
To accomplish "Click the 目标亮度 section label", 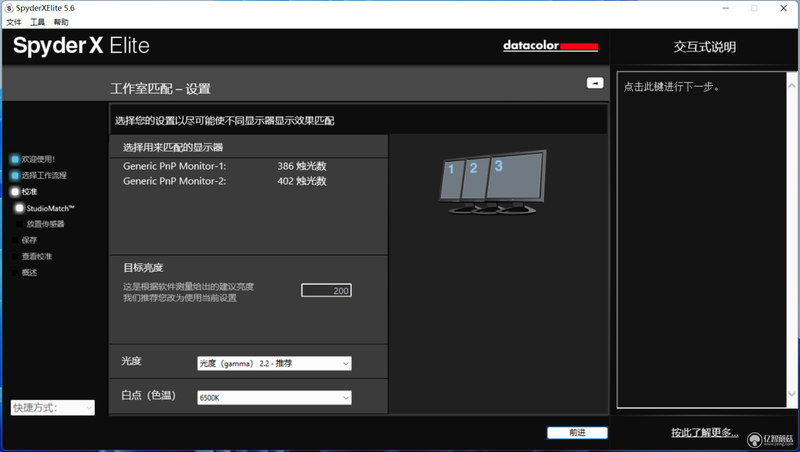I will (x=143, y=268).
